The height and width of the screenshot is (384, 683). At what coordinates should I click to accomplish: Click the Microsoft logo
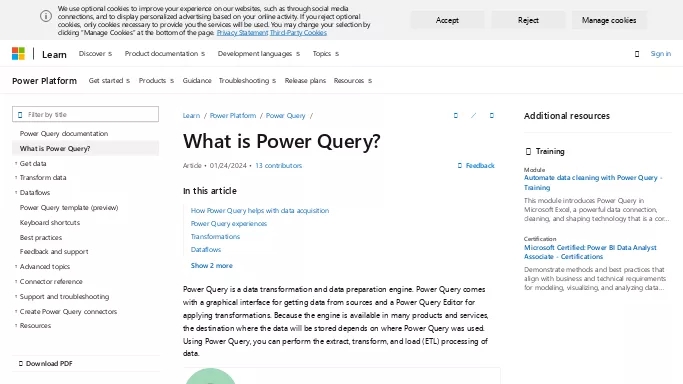18,54
